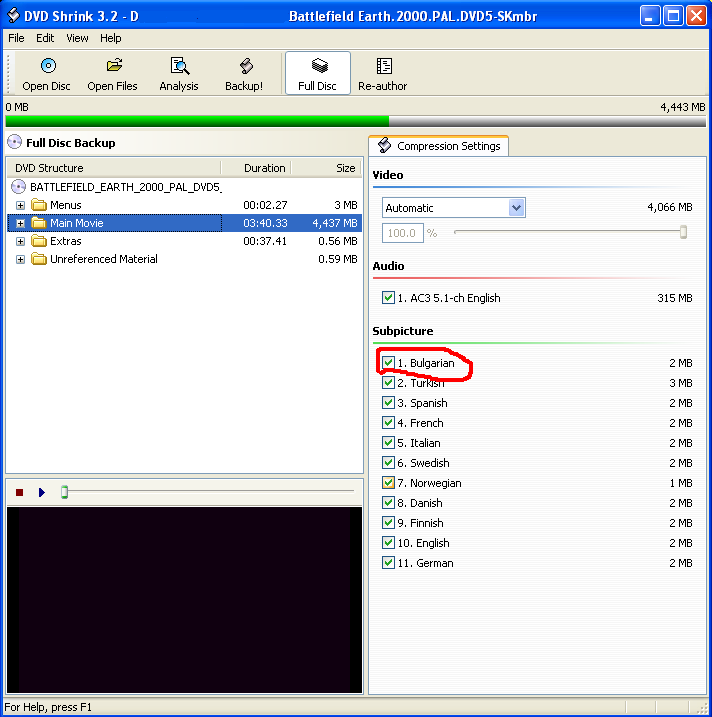Viewport: 712px width, 717px height.
Task: Click the Open Files folder icon
Action: tap(113, 67)
